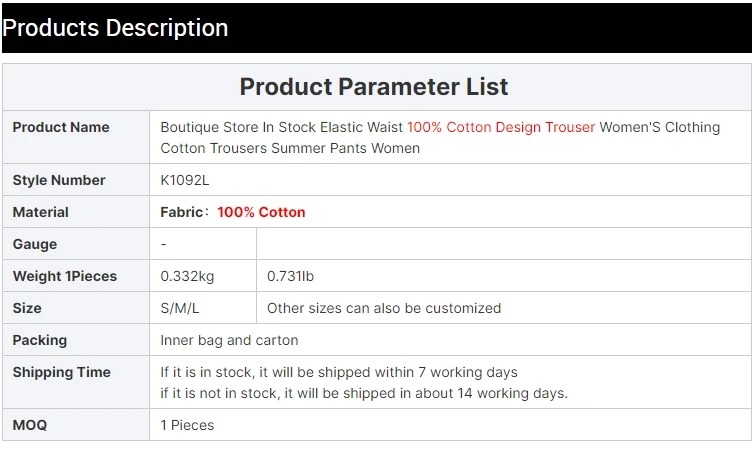Select the Product Name row label
Image resolution: width=754 pixels, height=451 pixels.
tap(61, 127)
